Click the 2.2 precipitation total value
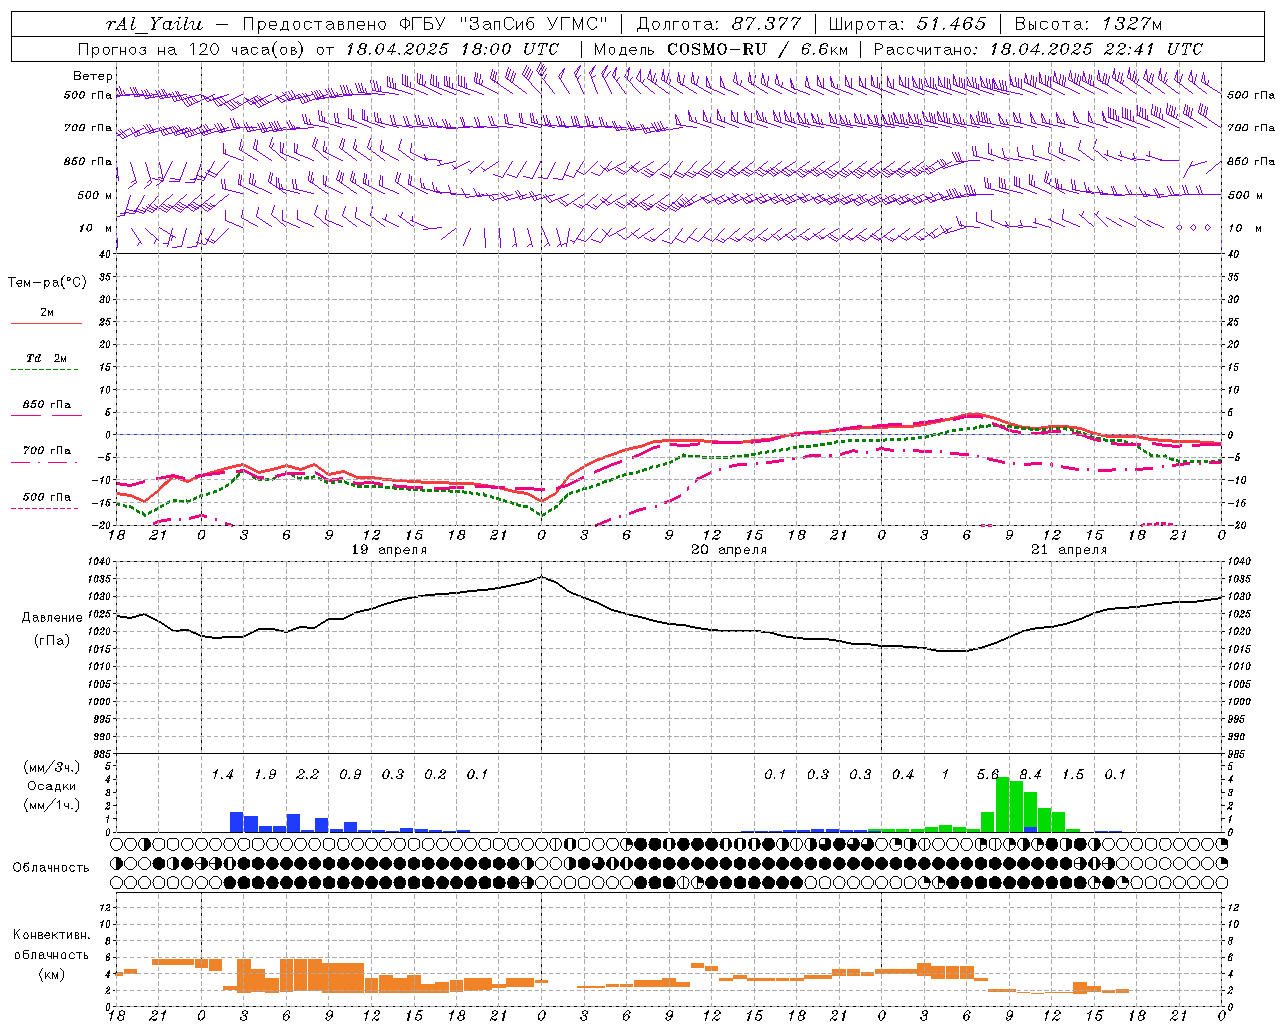 click(x=307, y=775)
